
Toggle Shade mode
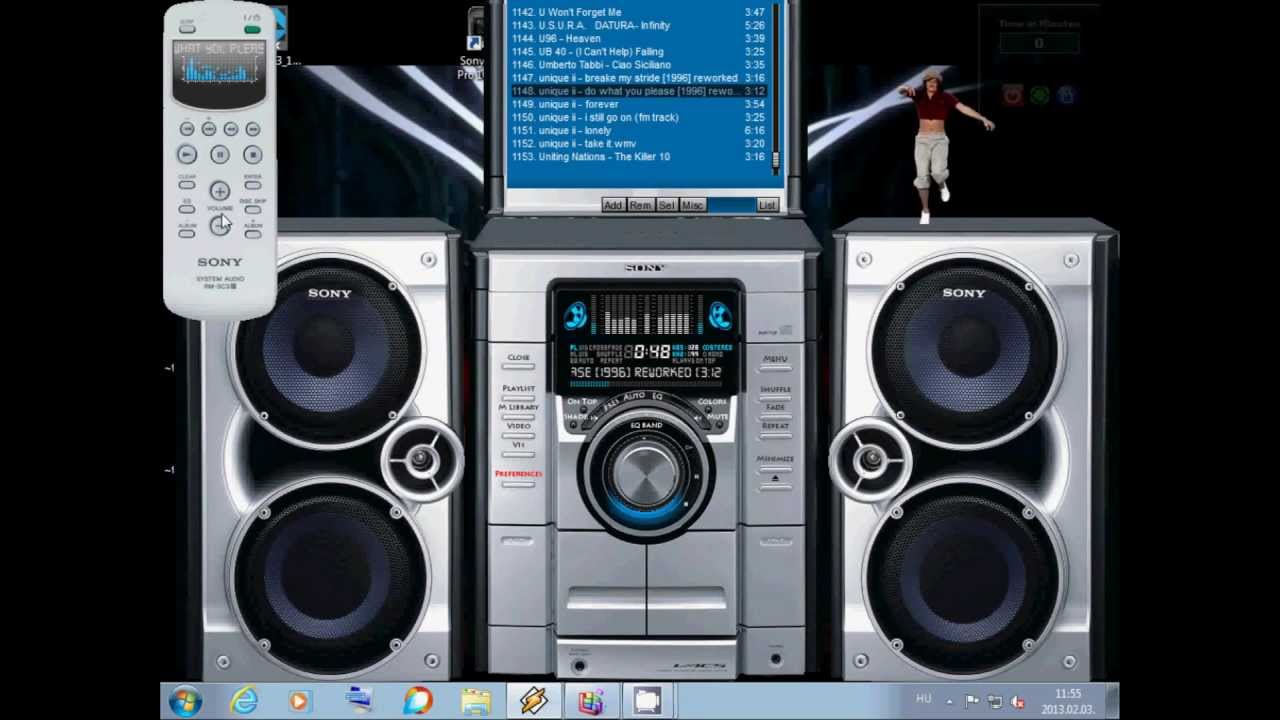tap(575, 417)
